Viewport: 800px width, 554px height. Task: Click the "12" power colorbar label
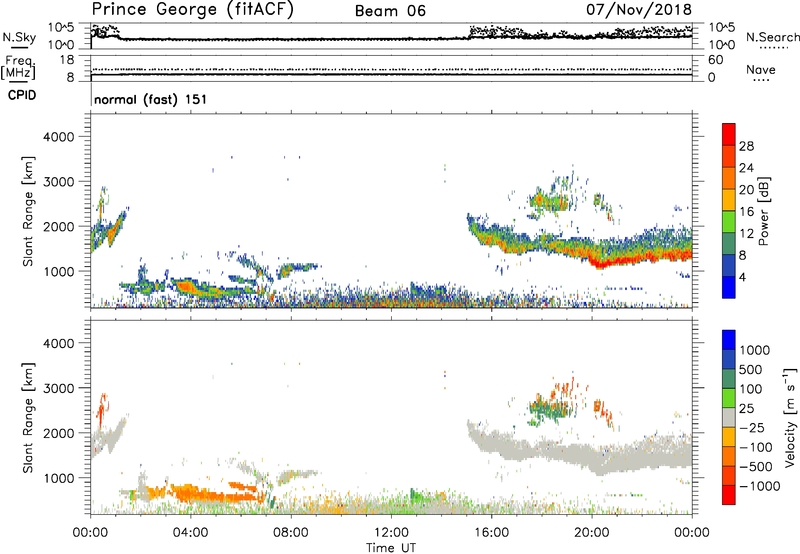click(x=746, y=234)
